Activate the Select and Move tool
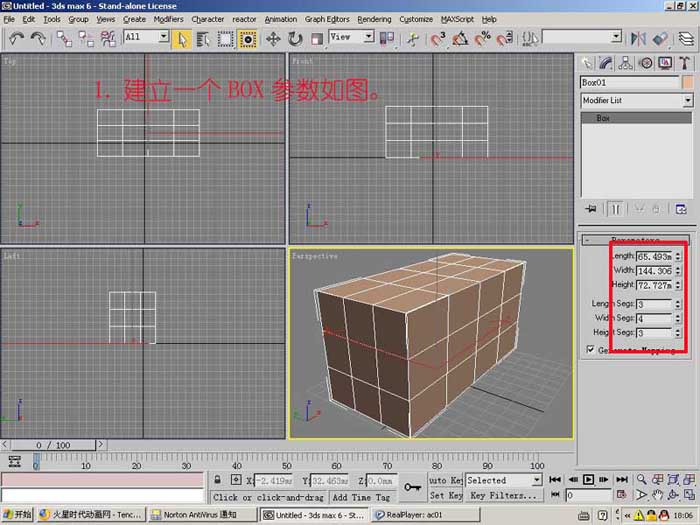Screen dimensions: 700x525 click(273, 39)
